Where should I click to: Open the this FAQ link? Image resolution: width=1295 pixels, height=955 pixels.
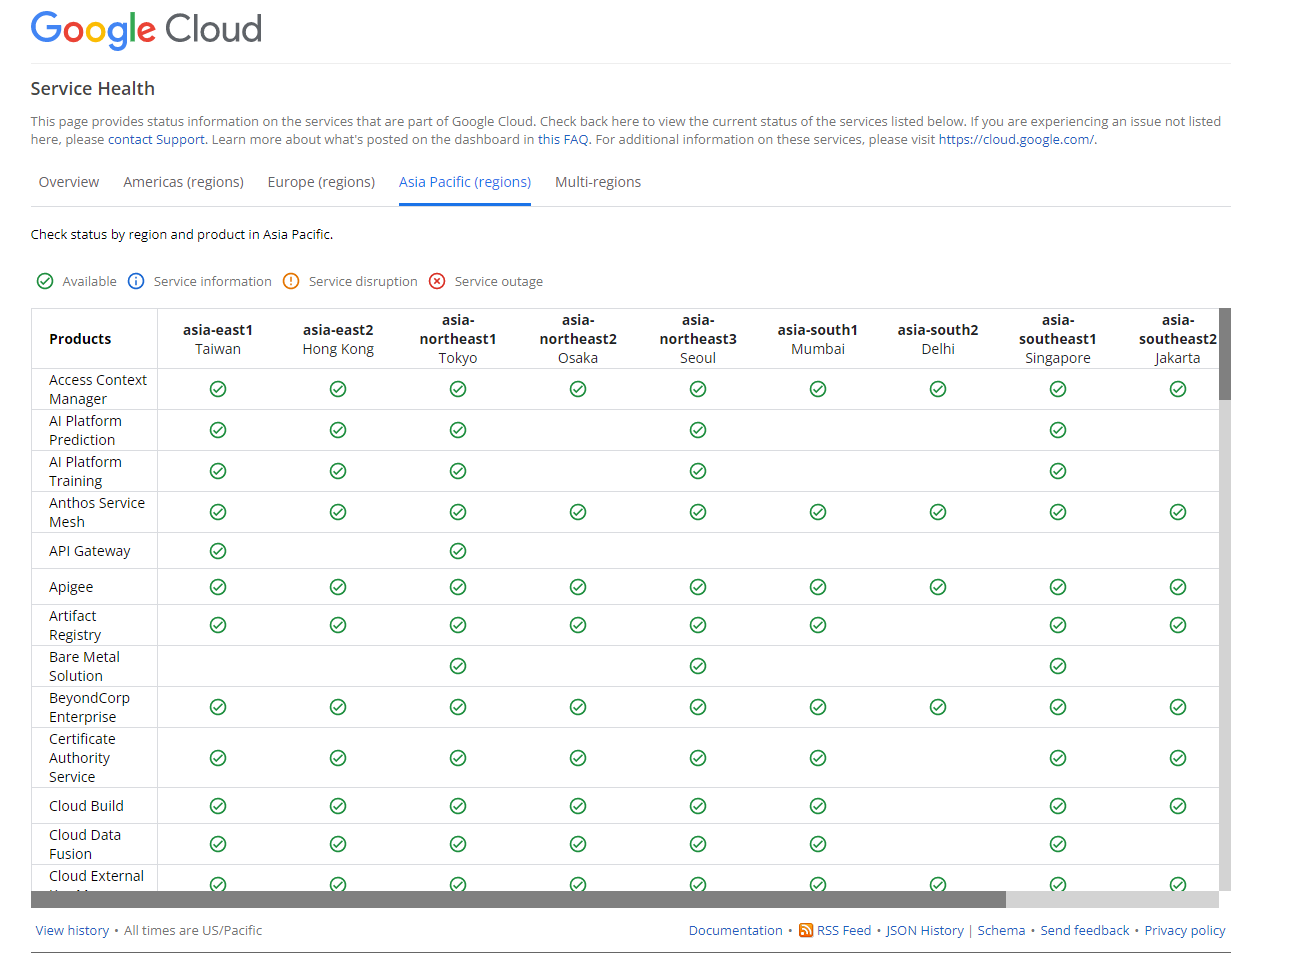click(x=563, y=140)
